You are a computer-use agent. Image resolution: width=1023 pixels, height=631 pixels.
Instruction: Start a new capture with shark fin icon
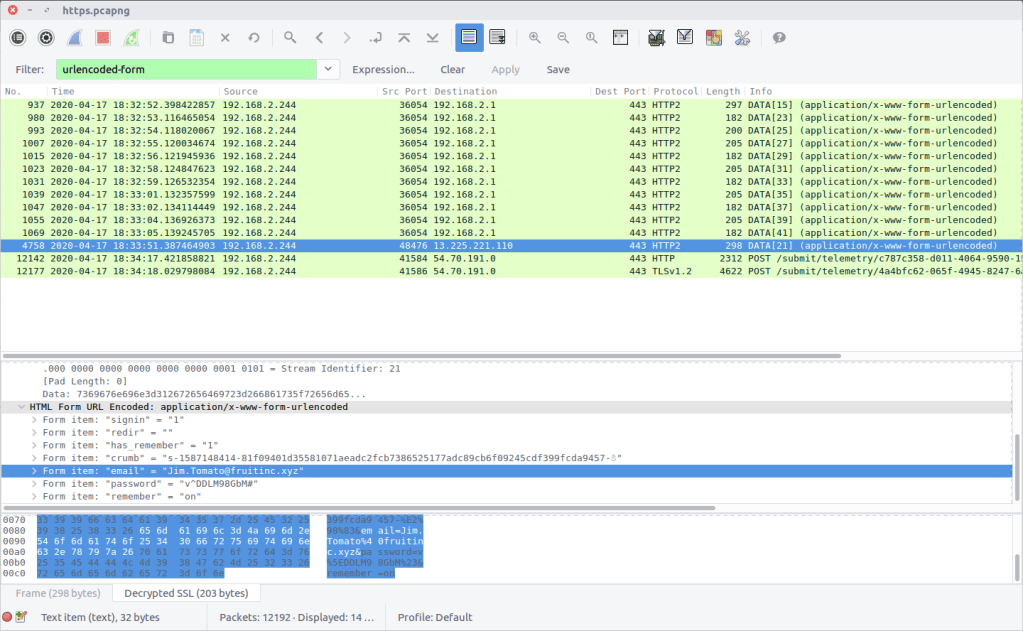tap(75, 38)
